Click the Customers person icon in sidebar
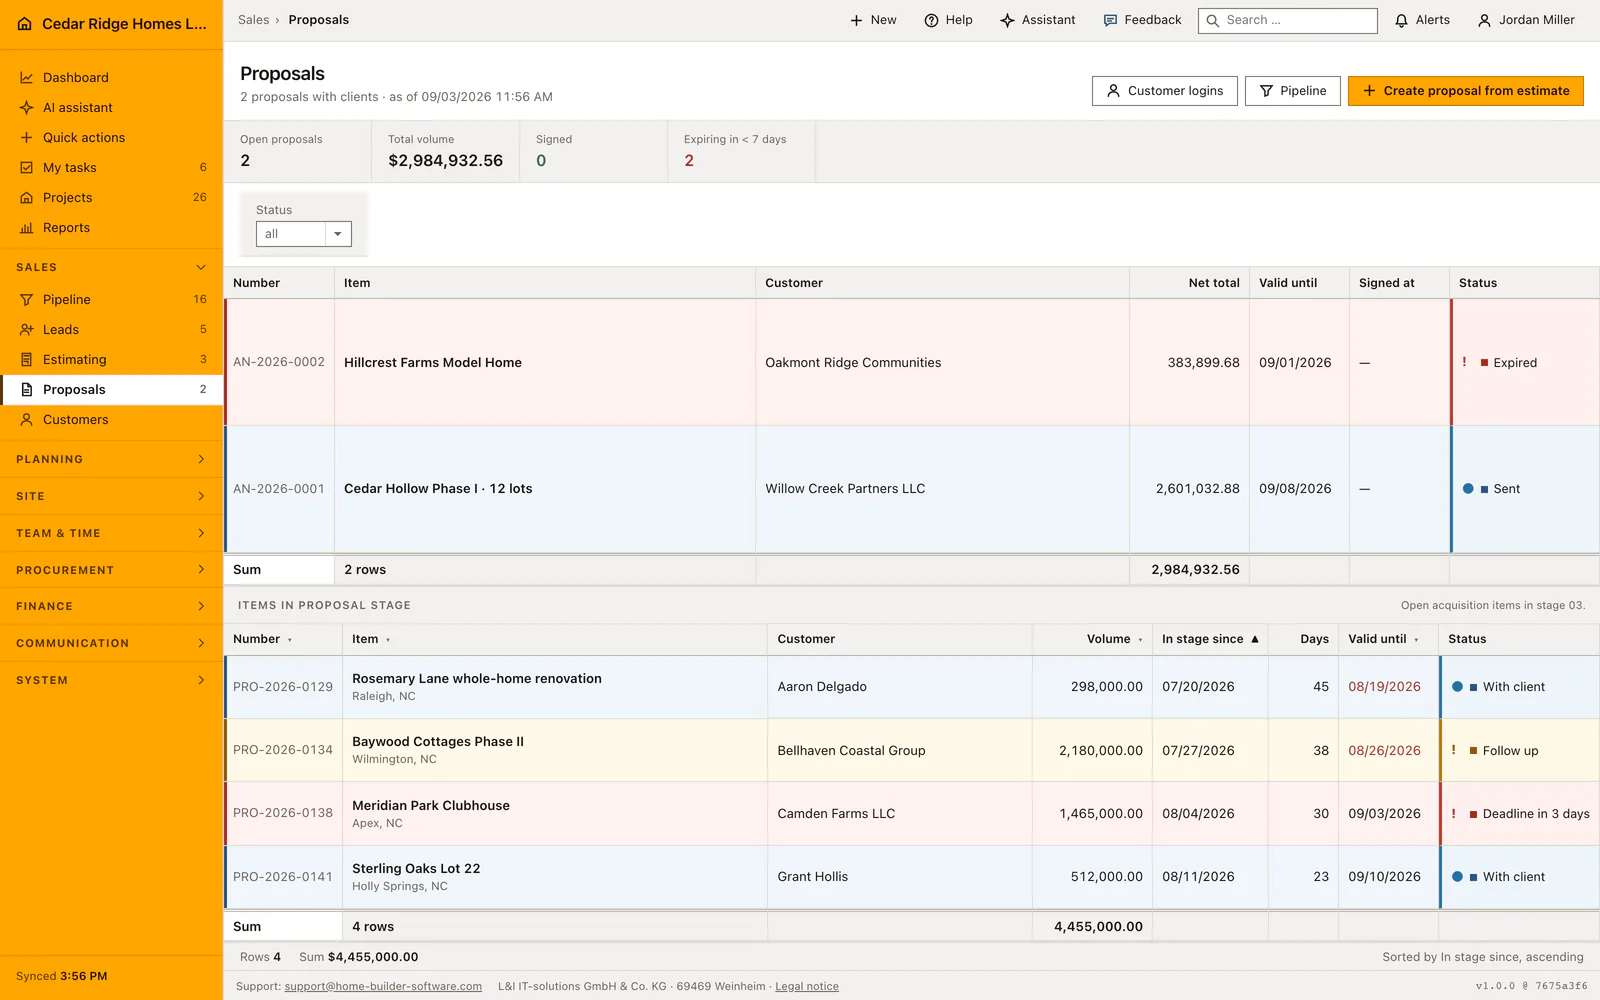 [x=27, y=420]
